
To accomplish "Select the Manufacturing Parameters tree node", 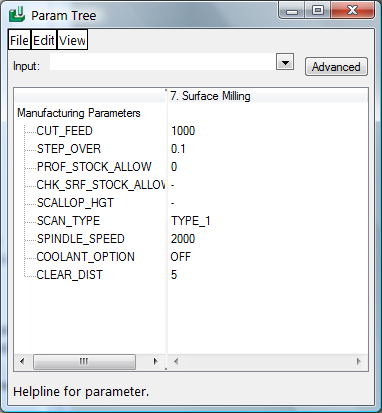I will pos(79,113).
